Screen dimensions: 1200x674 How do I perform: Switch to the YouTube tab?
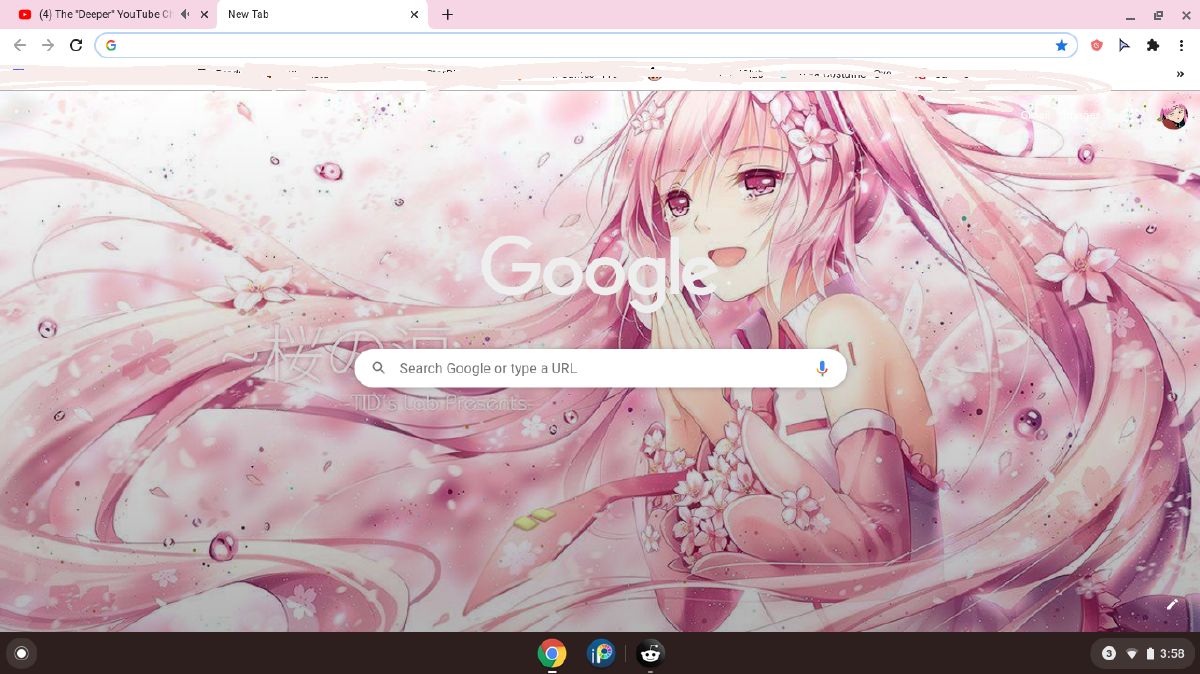pos(100,14)
